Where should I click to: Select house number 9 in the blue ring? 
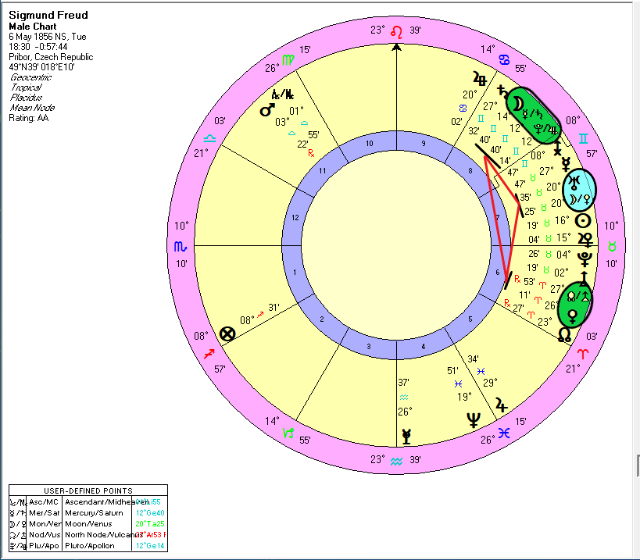423,143
